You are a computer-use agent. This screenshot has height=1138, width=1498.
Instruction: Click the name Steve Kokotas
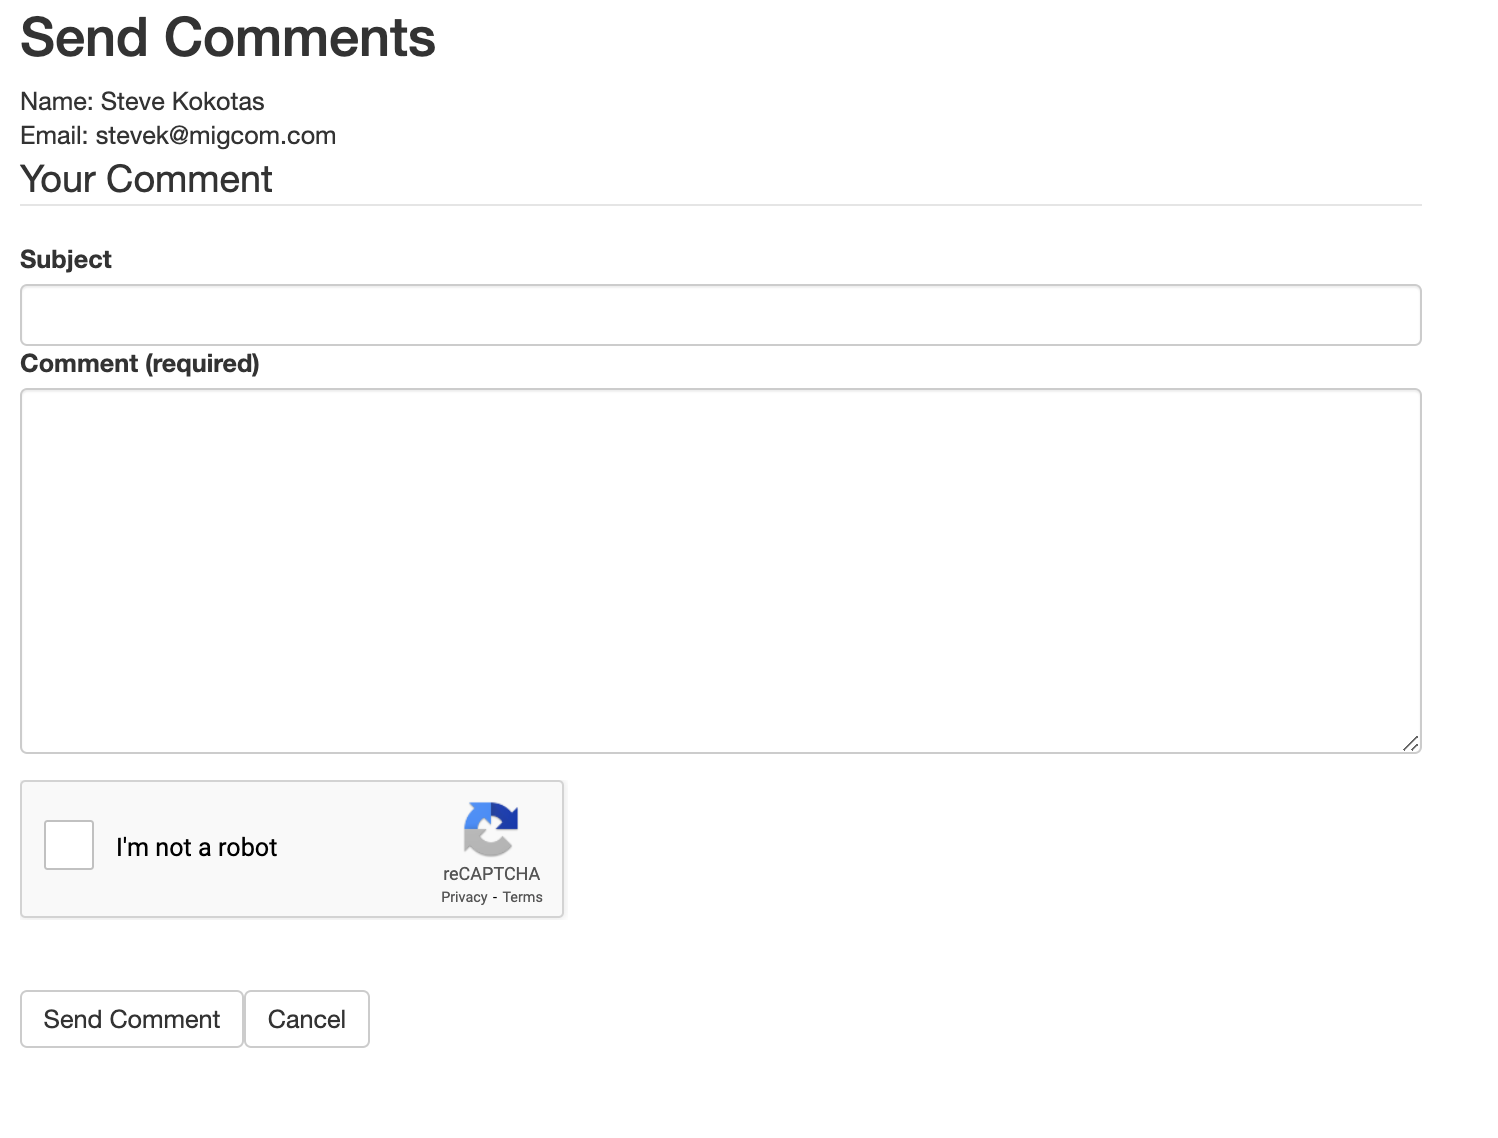(x=182, y=101)
